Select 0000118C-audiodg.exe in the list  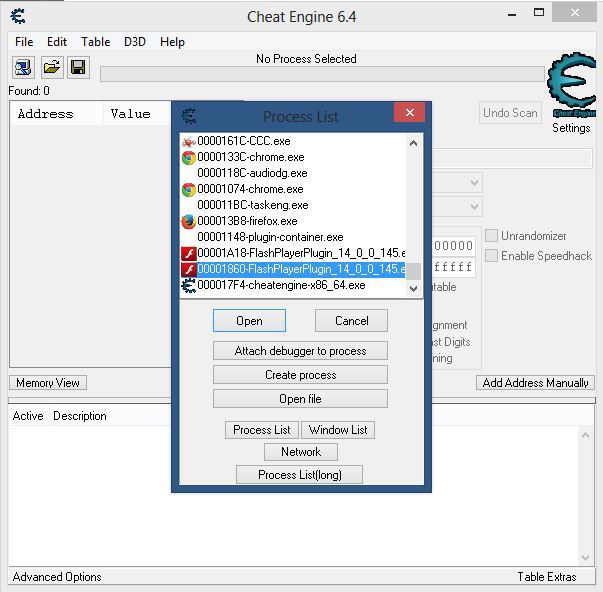click(x=292, y=173)
